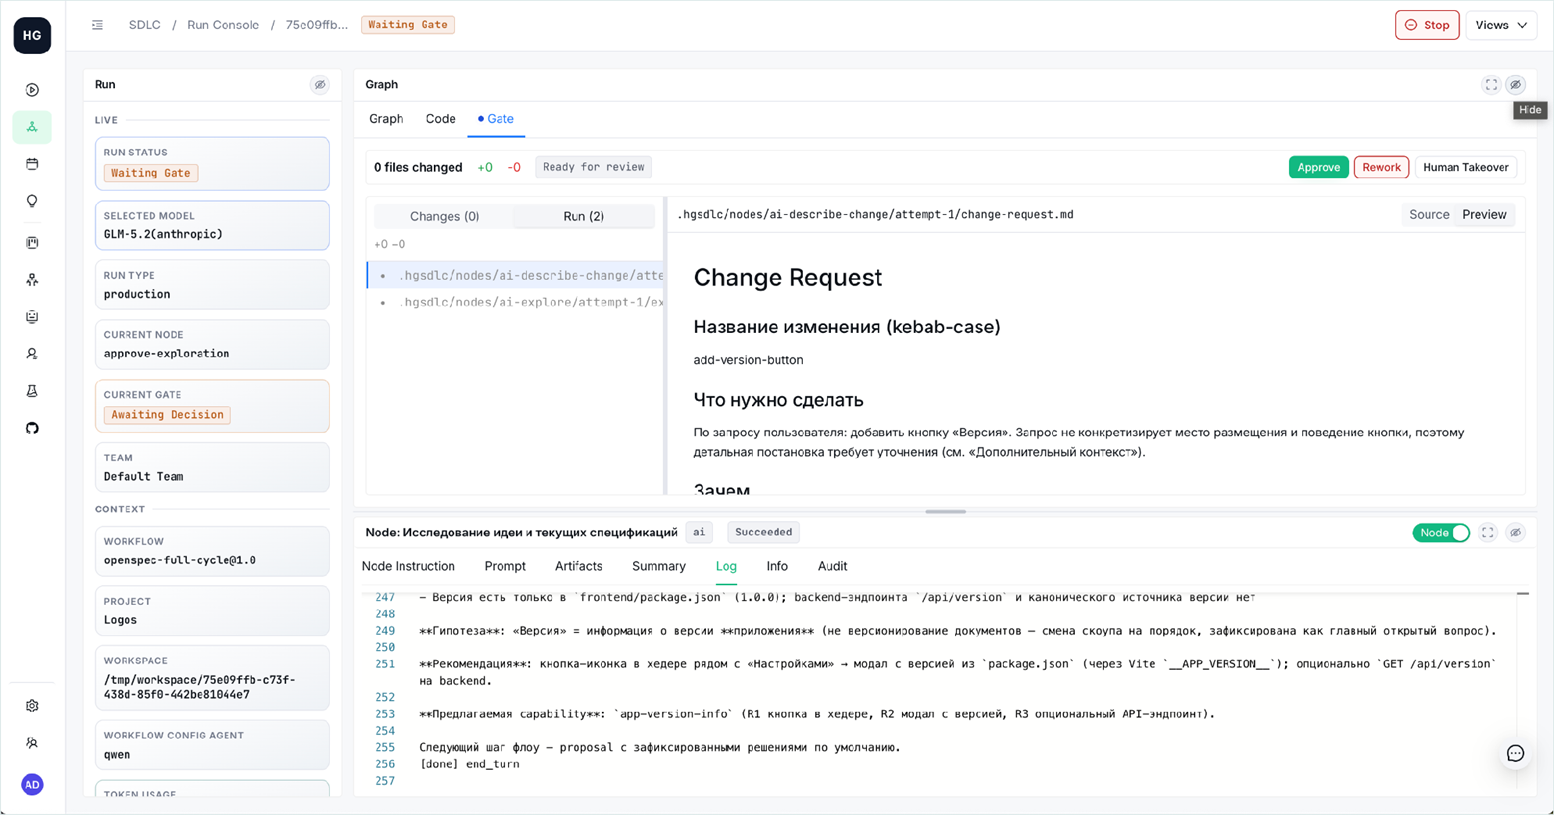The image size is (1554, 815).
Task: Open the calendar icon in the sidebar
Action: coord(32,164)
